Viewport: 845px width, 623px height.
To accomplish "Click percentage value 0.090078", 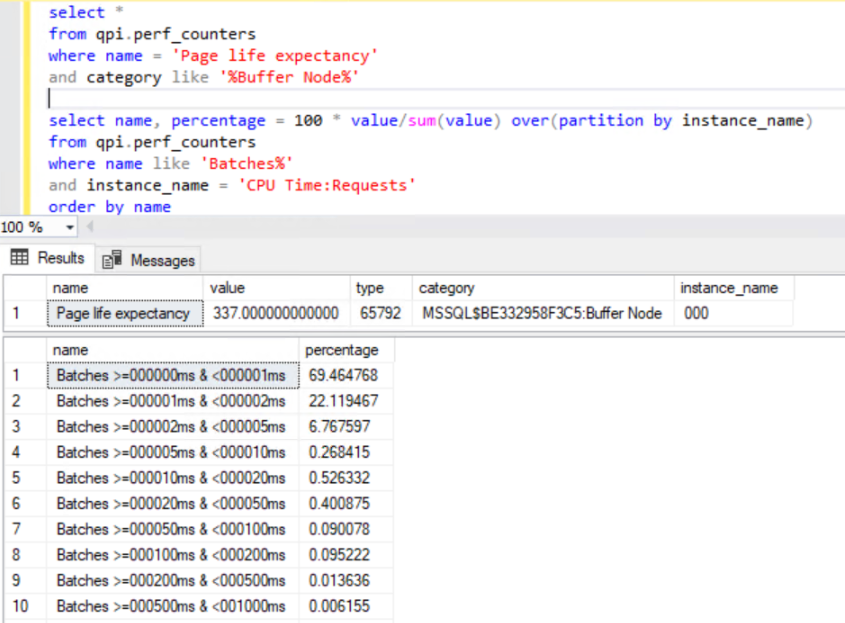I will [346, 529].
